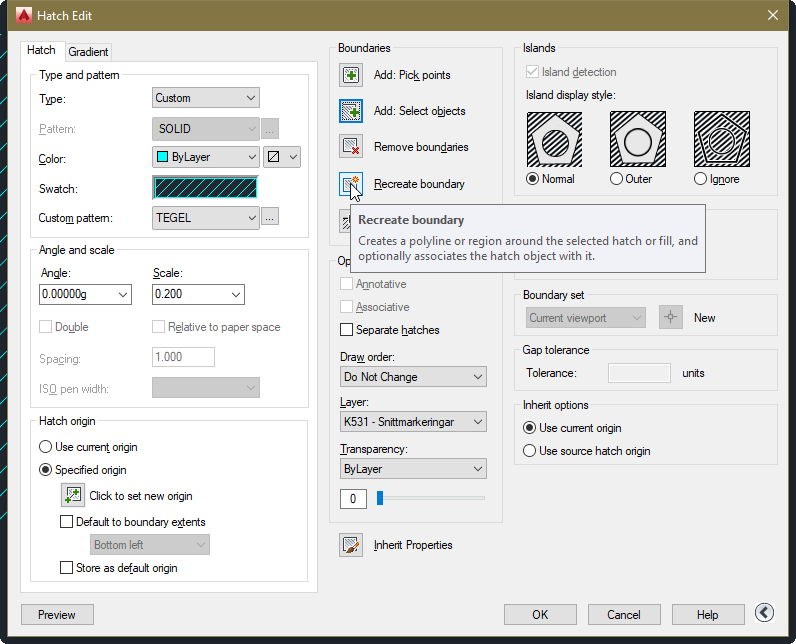Toggle the Island detection checkbox

(532, 72)
